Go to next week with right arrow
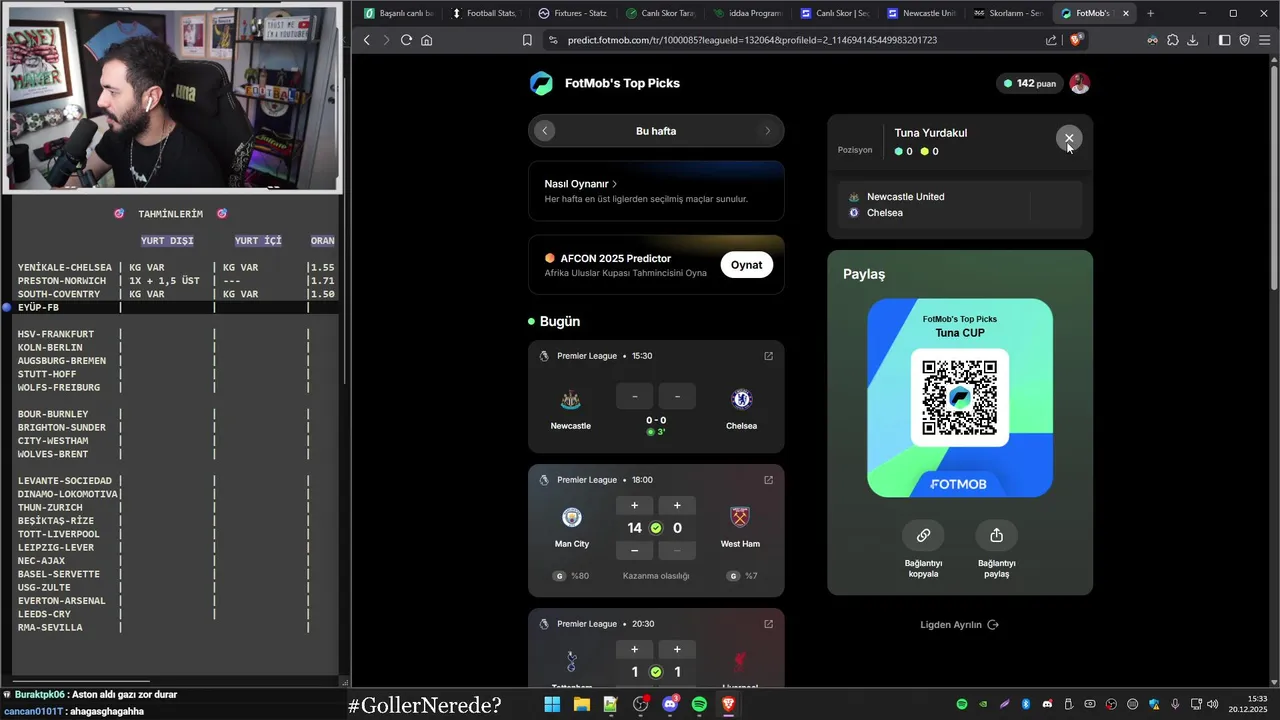This screenshot has width=1280, height=720. (x=768, y=131)
